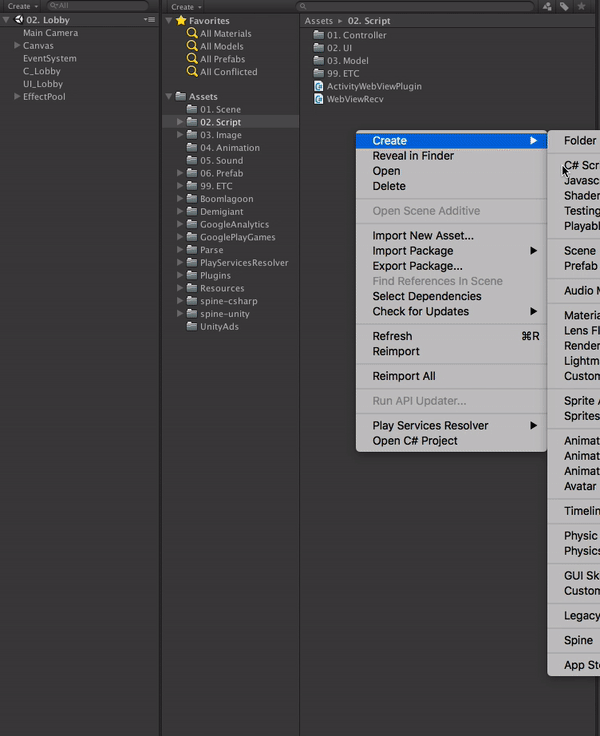Collapse the 02. Lobby scene hierarchy
Screen dimensions: 600x736
click(x=6, y=20)
